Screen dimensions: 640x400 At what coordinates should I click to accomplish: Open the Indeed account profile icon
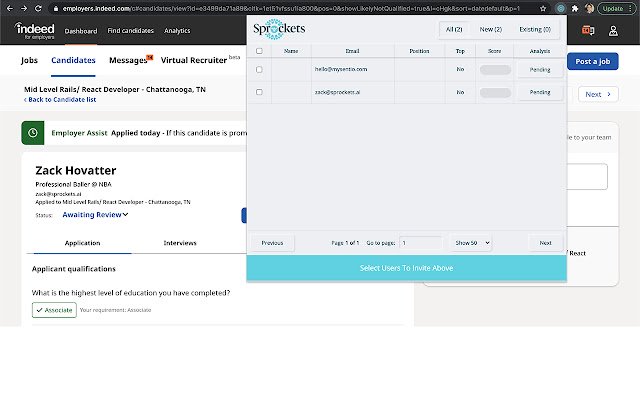(613, 31)
